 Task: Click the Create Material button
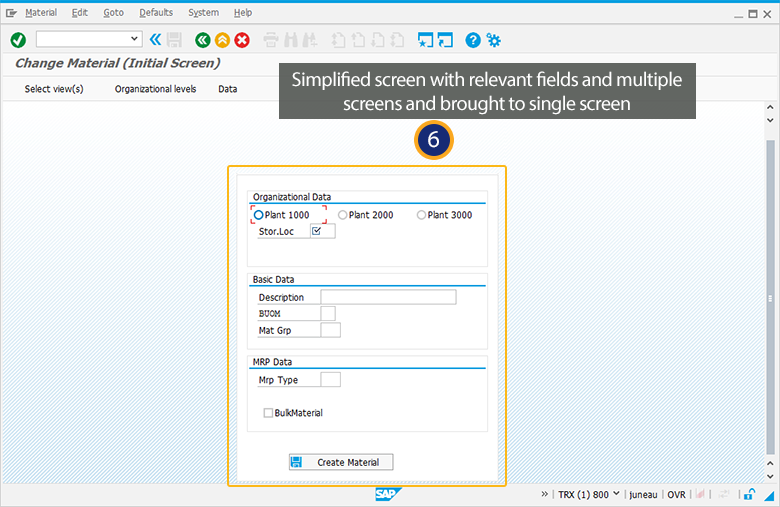click(x=341, y=462)
